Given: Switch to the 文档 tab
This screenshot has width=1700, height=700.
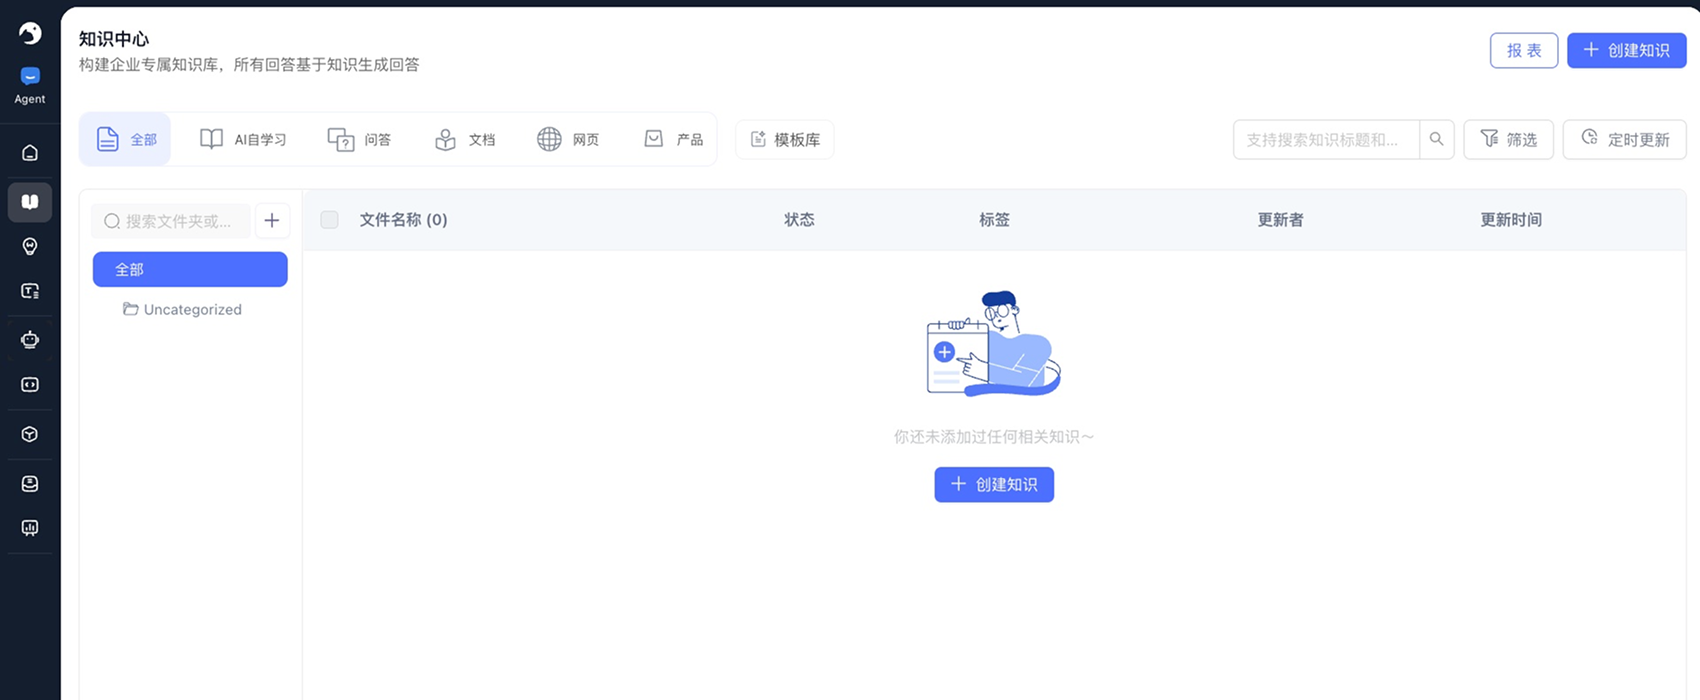Looking at the screenshot, I should click(465, 139).
